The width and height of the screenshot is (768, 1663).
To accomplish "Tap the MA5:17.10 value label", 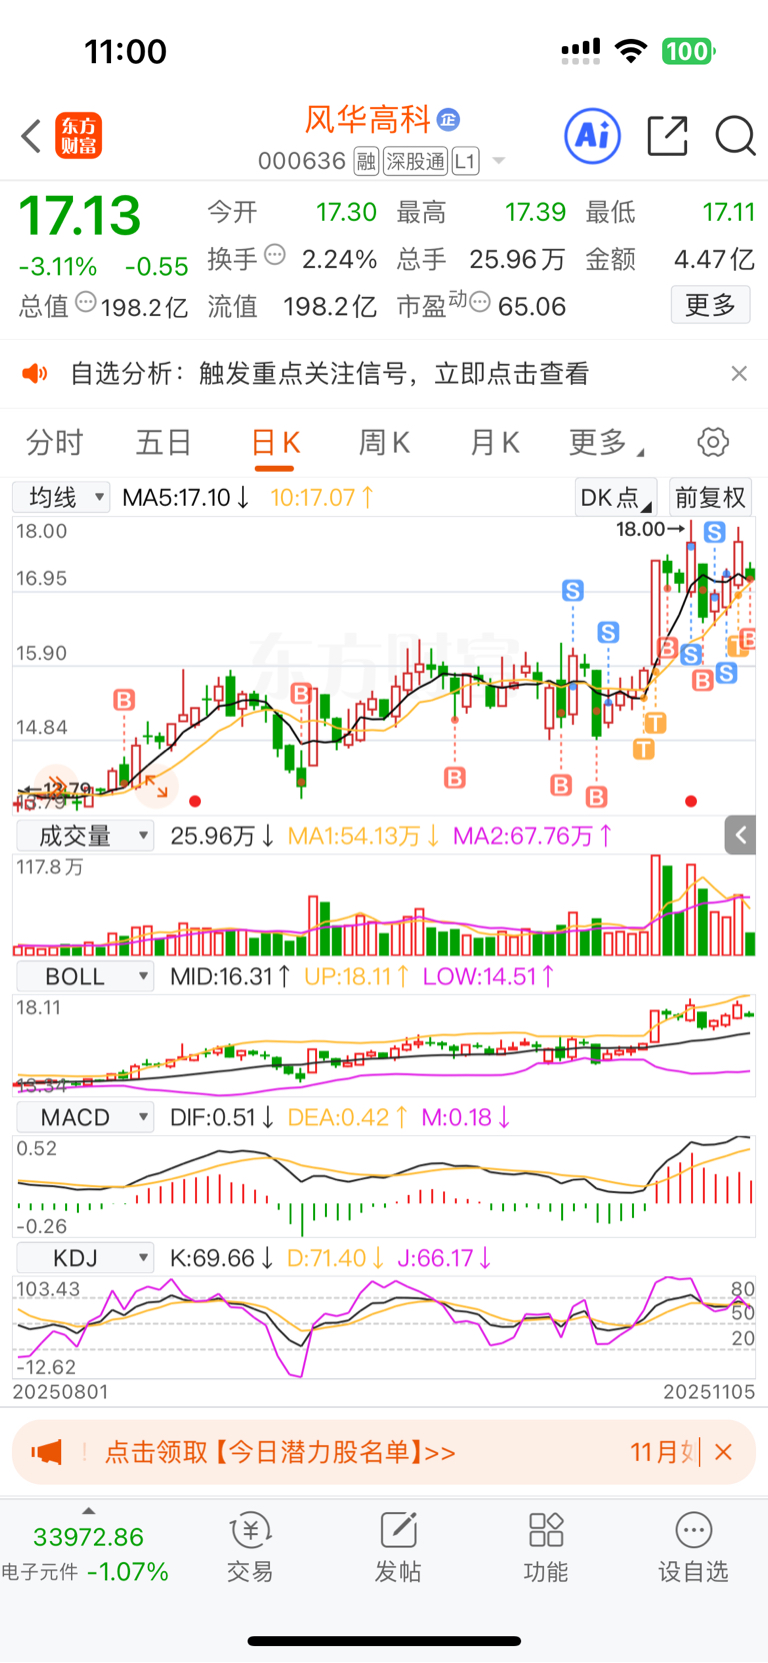I will [186, 497].
